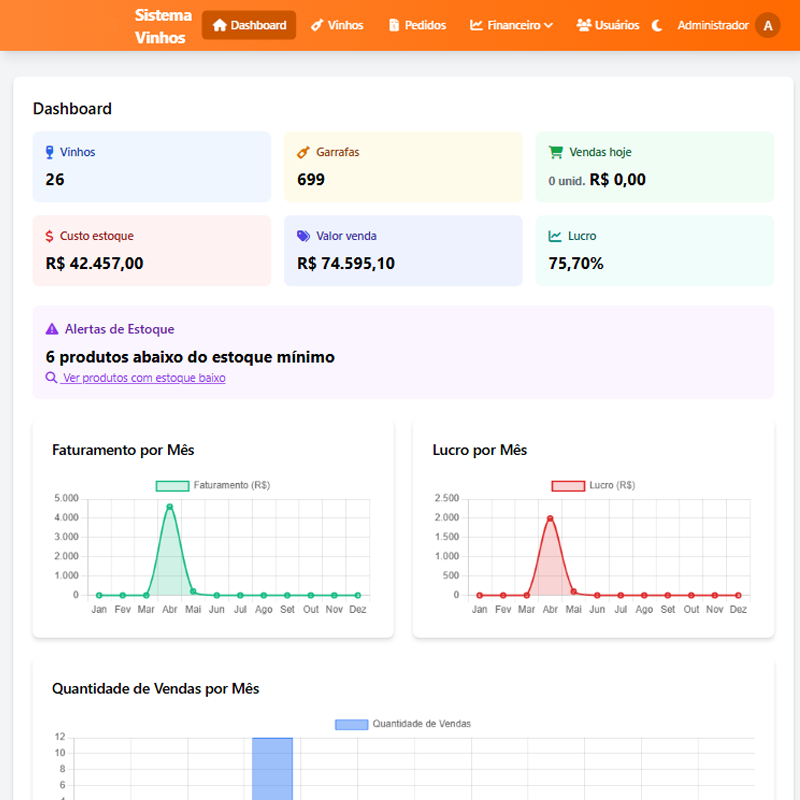Open the Pedidos page
Screen dimensions: 800x800
pyautogui.click(x=417, y=25)
